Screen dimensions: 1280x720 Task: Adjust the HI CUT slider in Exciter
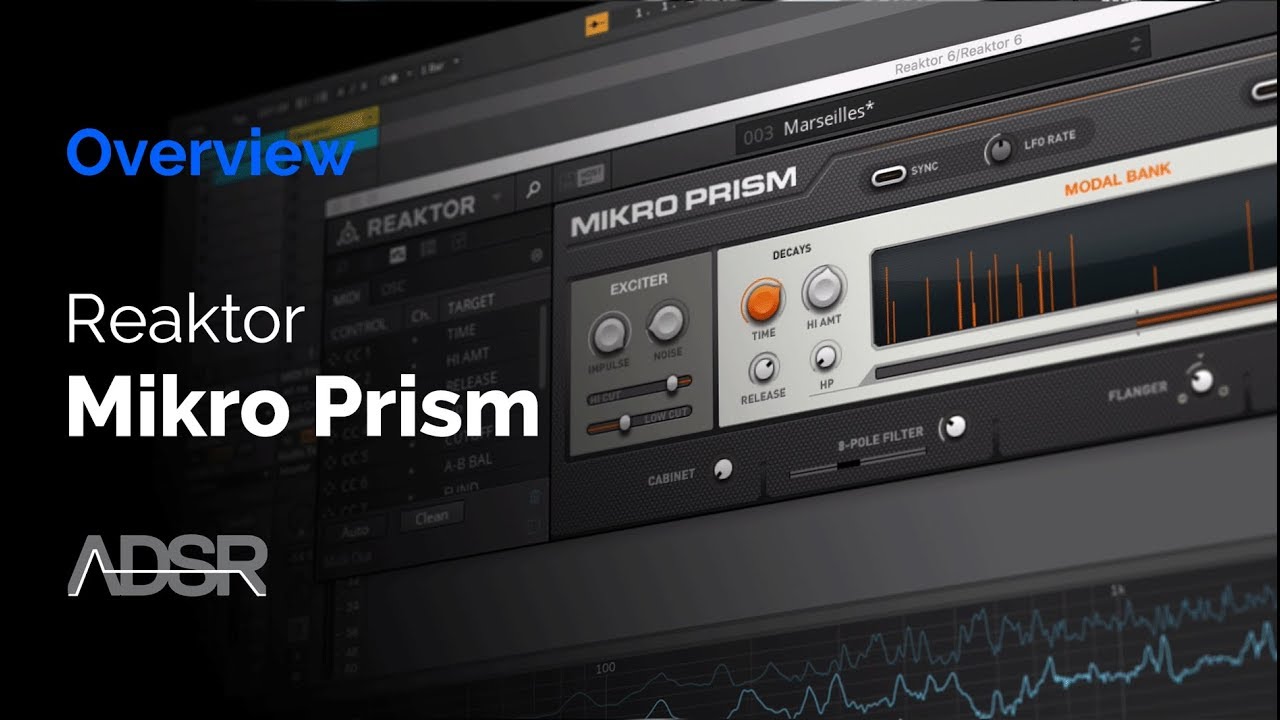(638, 389)
